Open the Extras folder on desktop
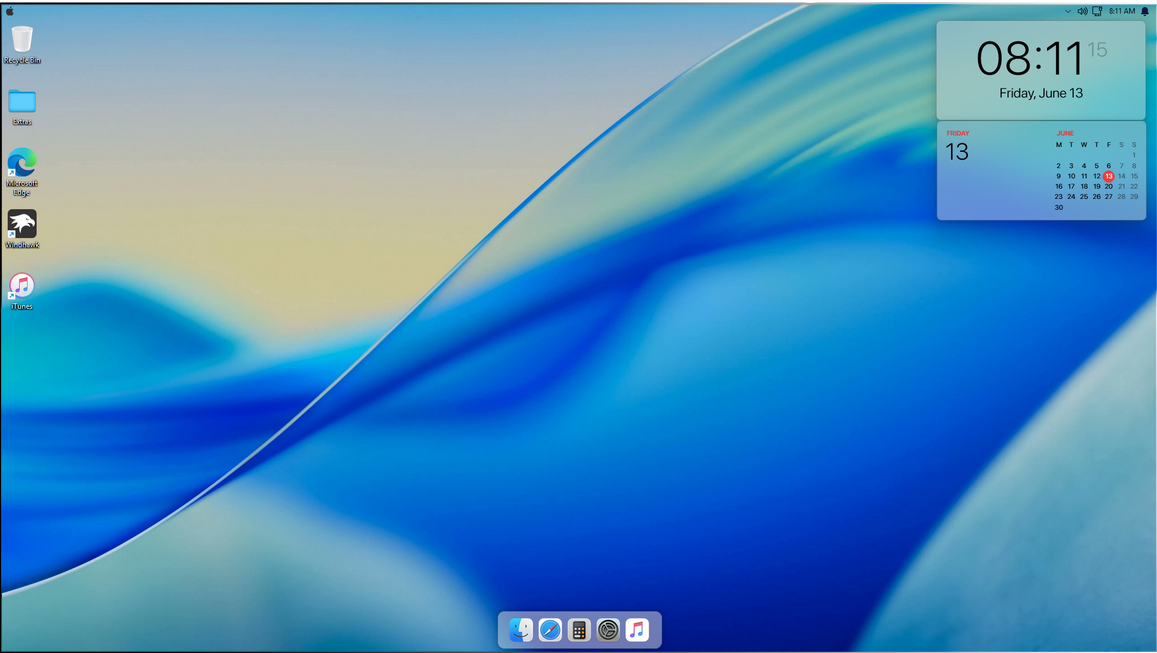 coord(22,102)
